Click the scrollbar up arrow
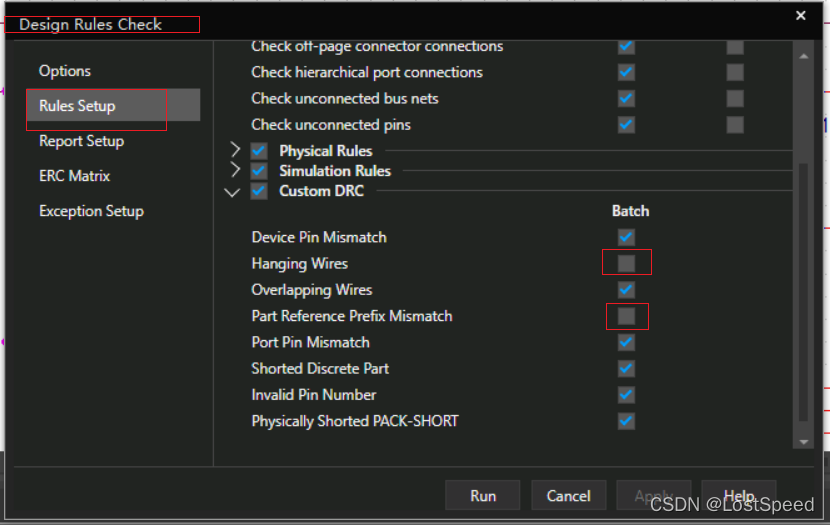 coord(804,56)
